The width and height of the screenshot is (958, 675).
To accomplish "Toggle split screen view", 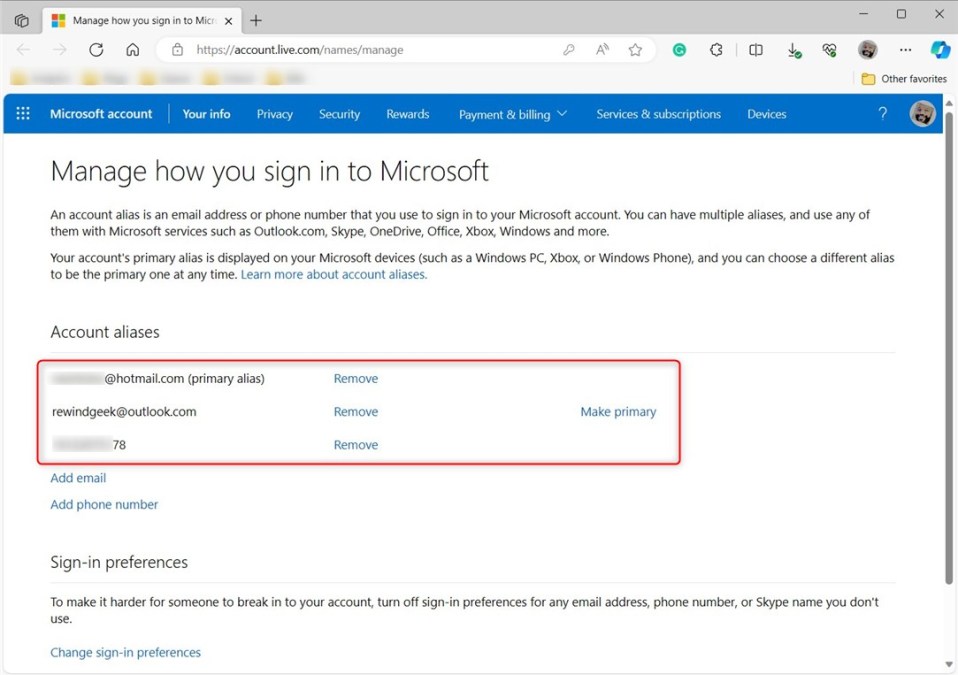I will (x=756, y=50).
